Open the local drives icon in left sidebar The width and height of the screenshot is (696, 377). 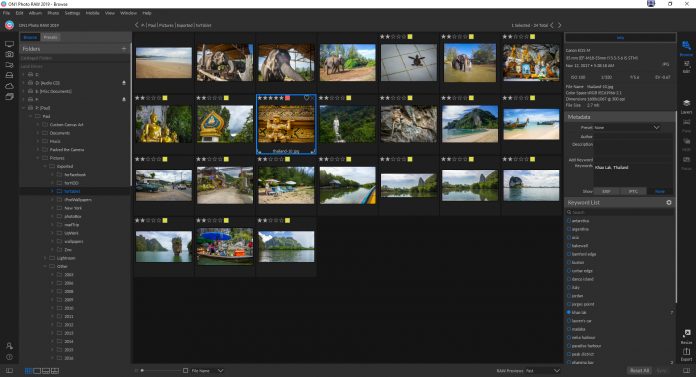pos(9,75)
